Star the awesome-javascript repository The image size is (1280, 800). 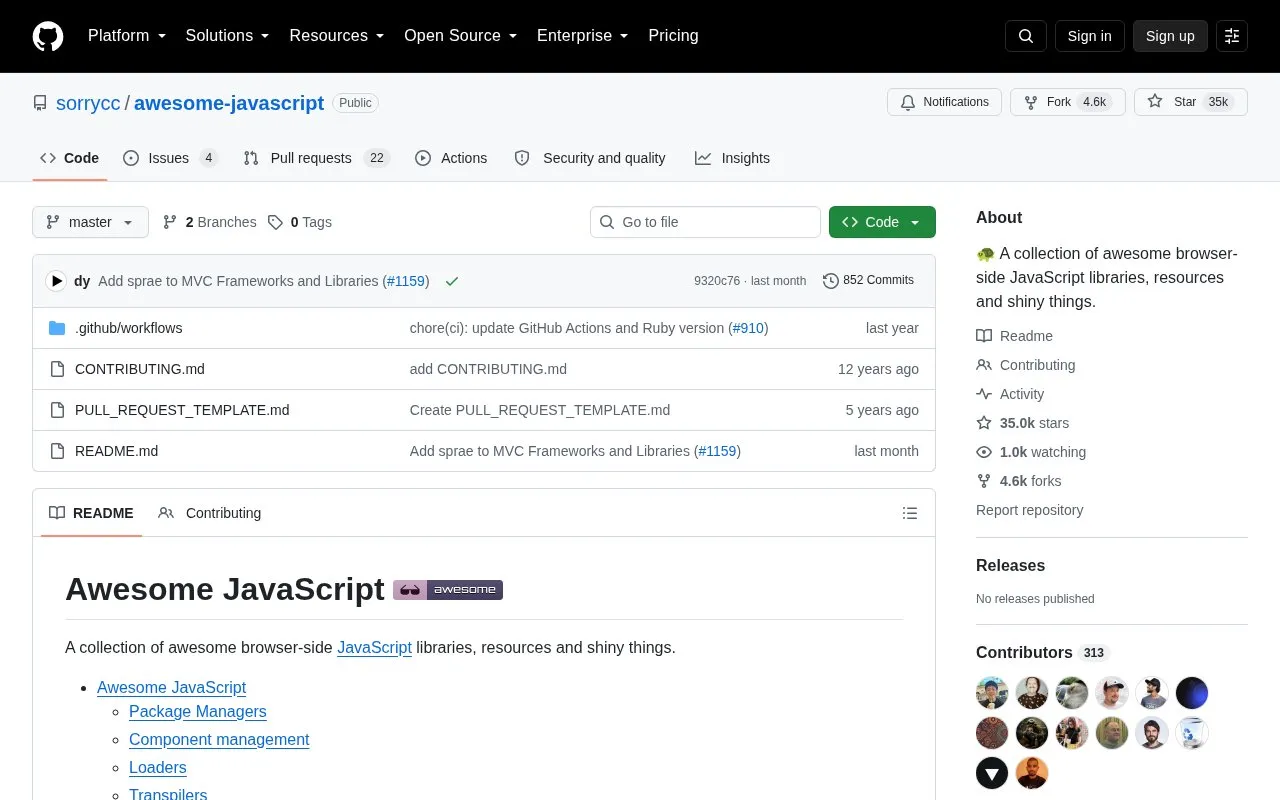(x=1191, y=102)
